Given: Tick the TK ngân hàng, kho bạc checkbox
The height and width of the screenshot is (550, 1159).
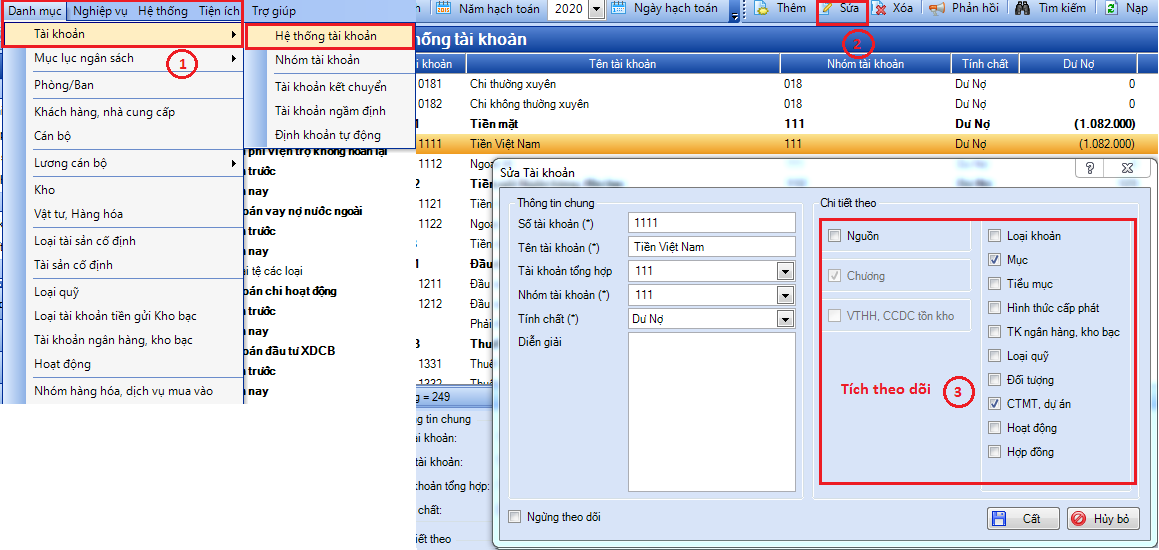Looking at the screenshot, I should tap(994, 332).
